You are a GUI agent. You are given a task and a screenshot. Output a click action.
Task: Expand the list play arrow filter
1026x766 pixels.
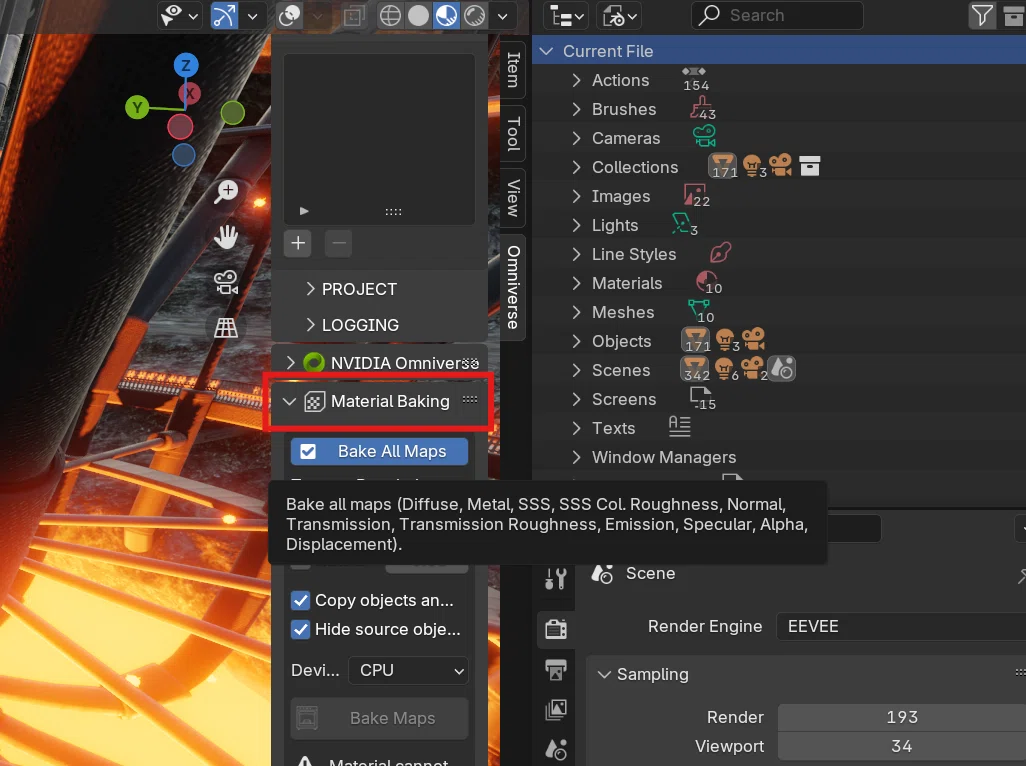304,211
